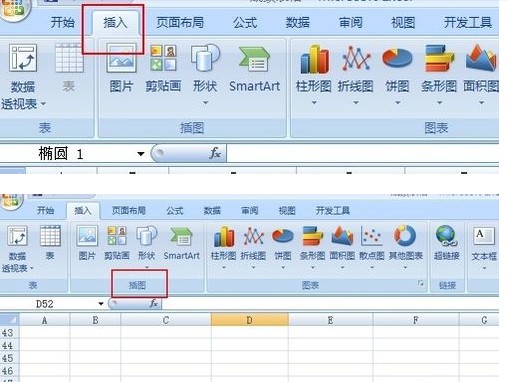
Task: Open 页面布局 tab in lower ribbon
Action: 128,210
